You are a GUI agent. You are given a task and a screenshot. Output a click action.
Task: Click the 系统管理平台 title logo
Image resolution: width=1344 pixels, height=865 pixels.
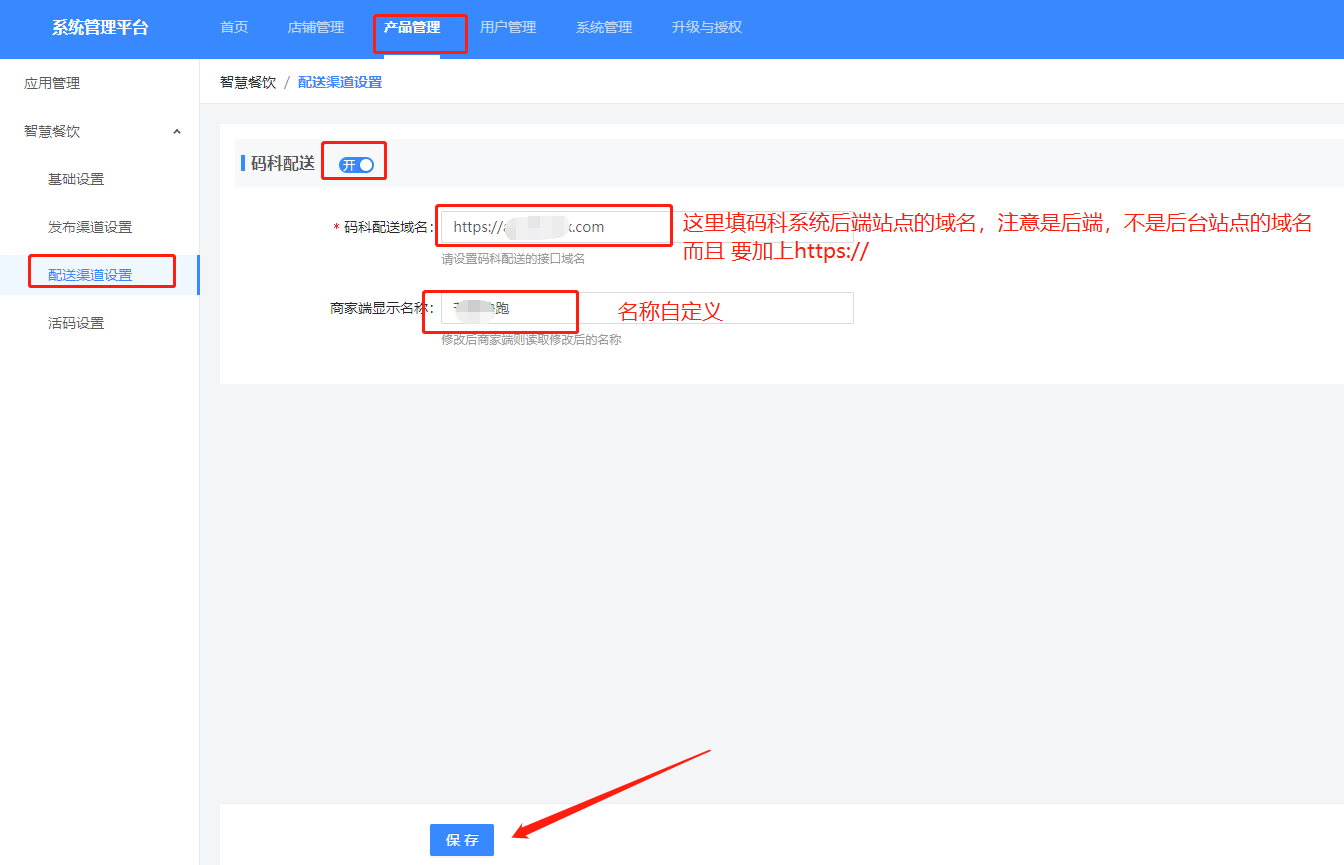point(100,28)
